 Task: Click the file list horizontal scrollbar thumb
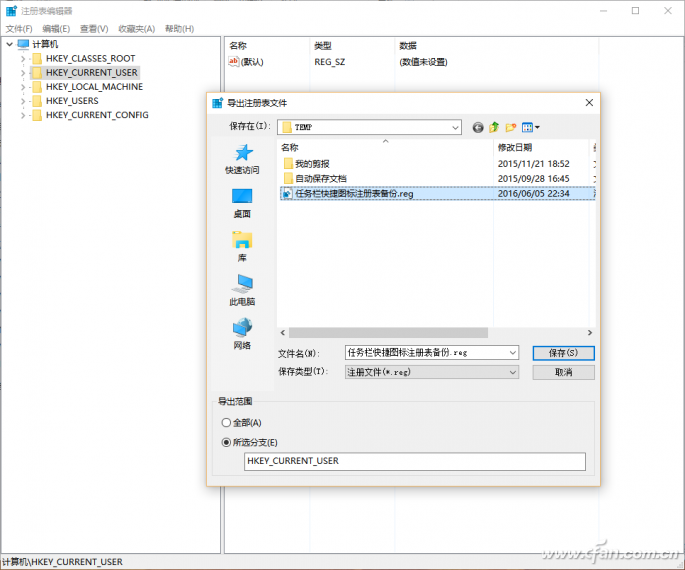388,333
